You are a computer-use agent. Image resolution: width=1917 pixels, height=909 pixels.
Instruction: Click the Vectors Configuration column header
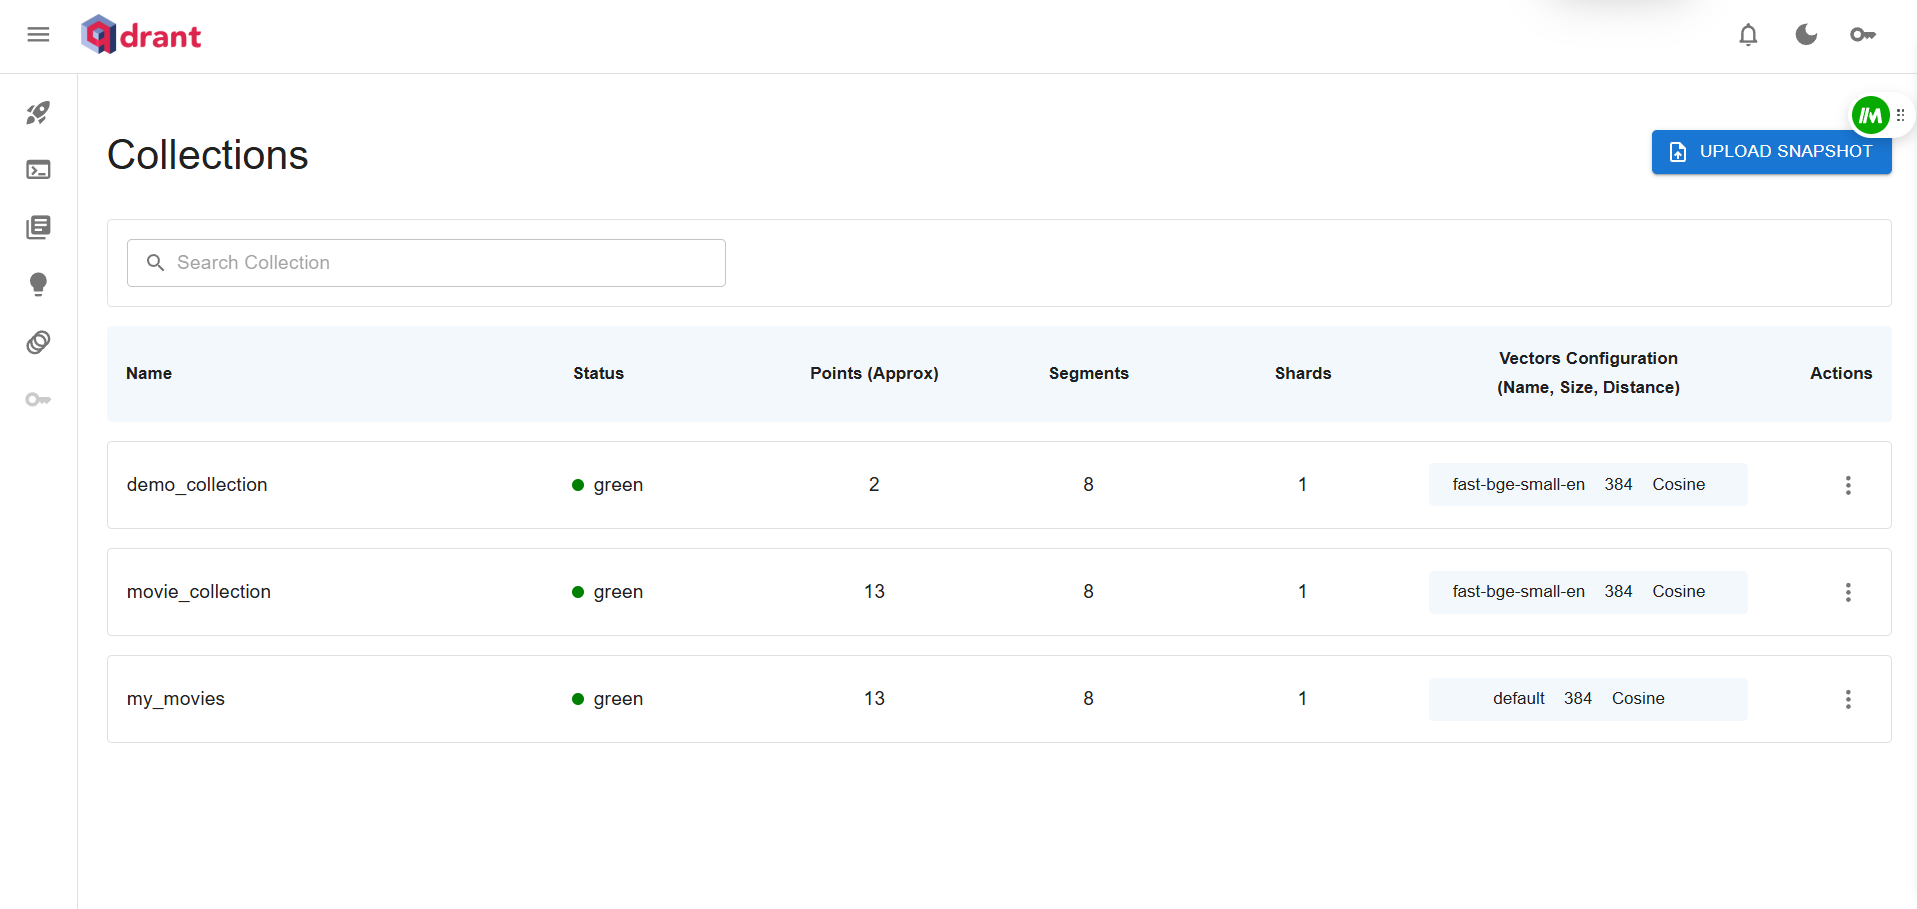(x=1588, y=373)
